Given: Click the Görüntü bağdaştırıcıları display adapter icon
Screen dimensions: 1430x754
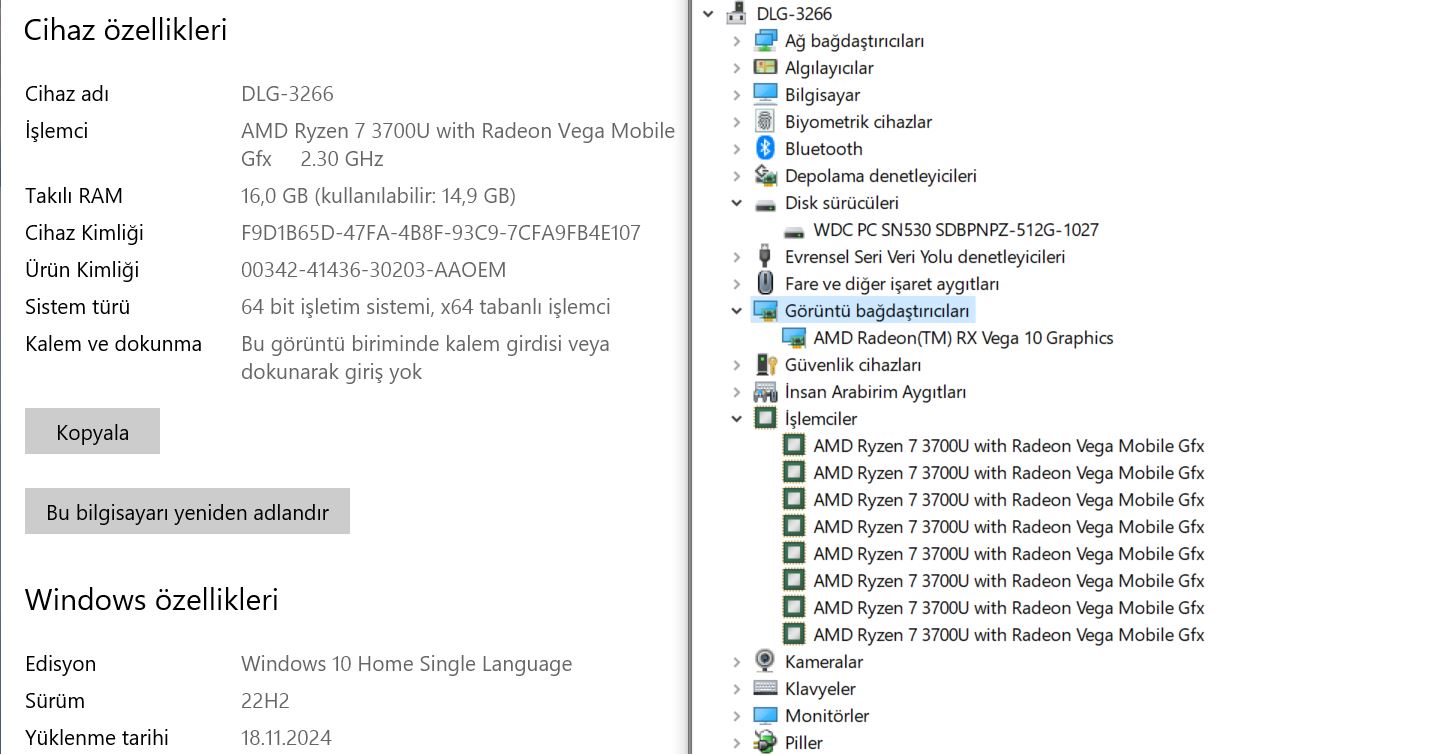Looking at the screenshot, I should [765, 310].
